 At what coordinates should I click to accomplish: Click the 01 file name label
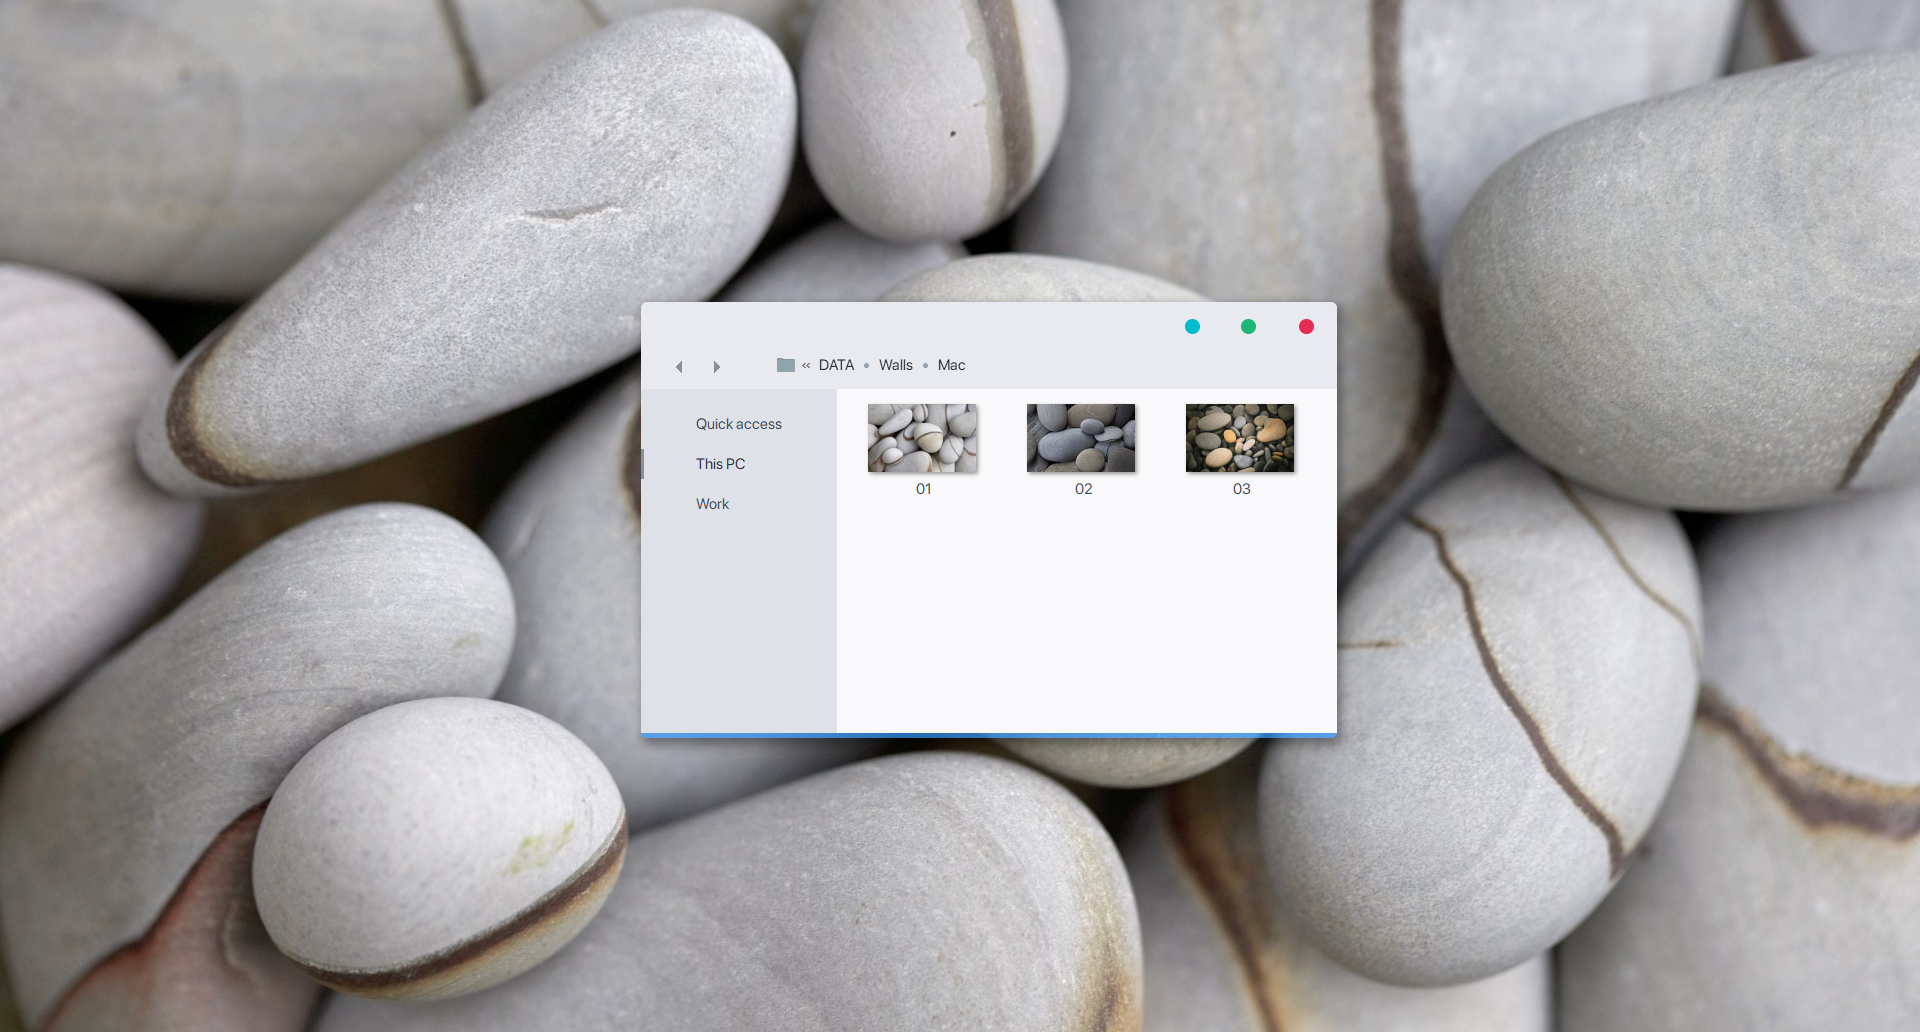923,489
